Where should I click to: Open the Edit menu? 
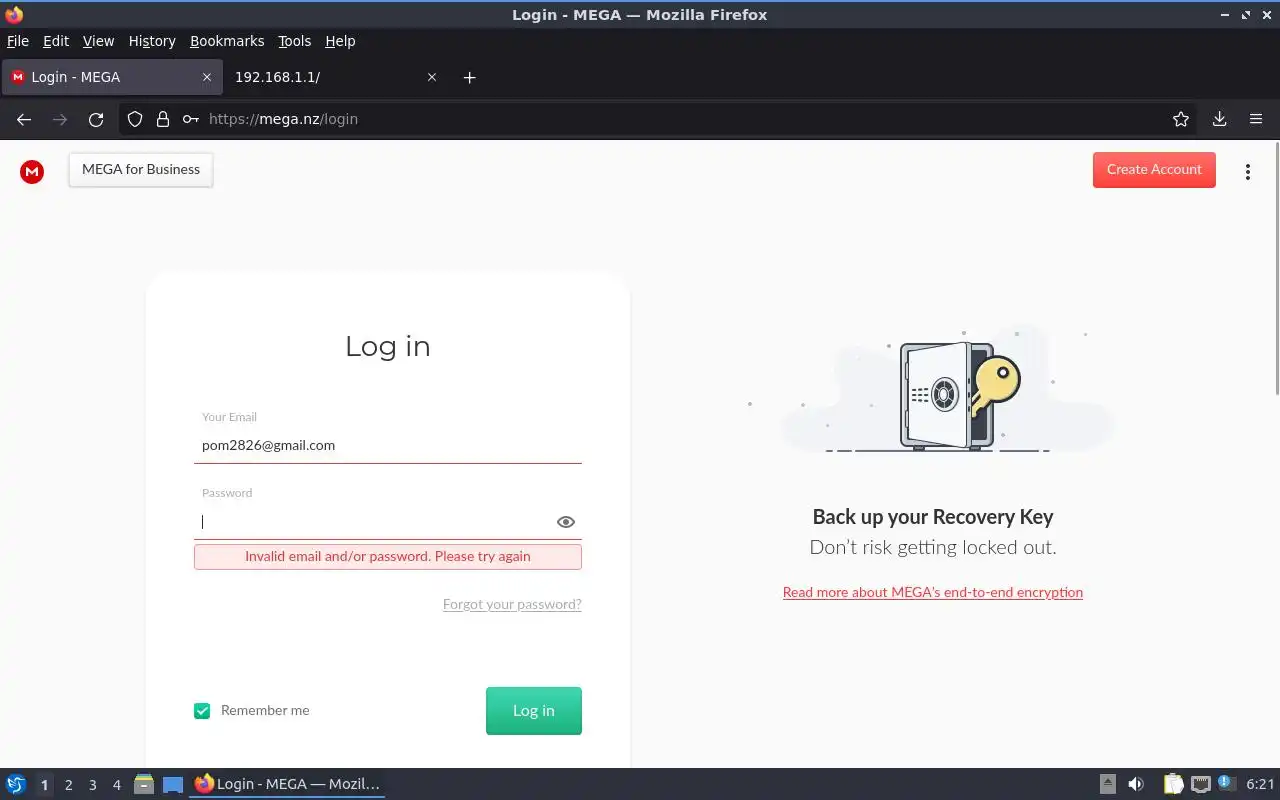click(x=56, y=41)
